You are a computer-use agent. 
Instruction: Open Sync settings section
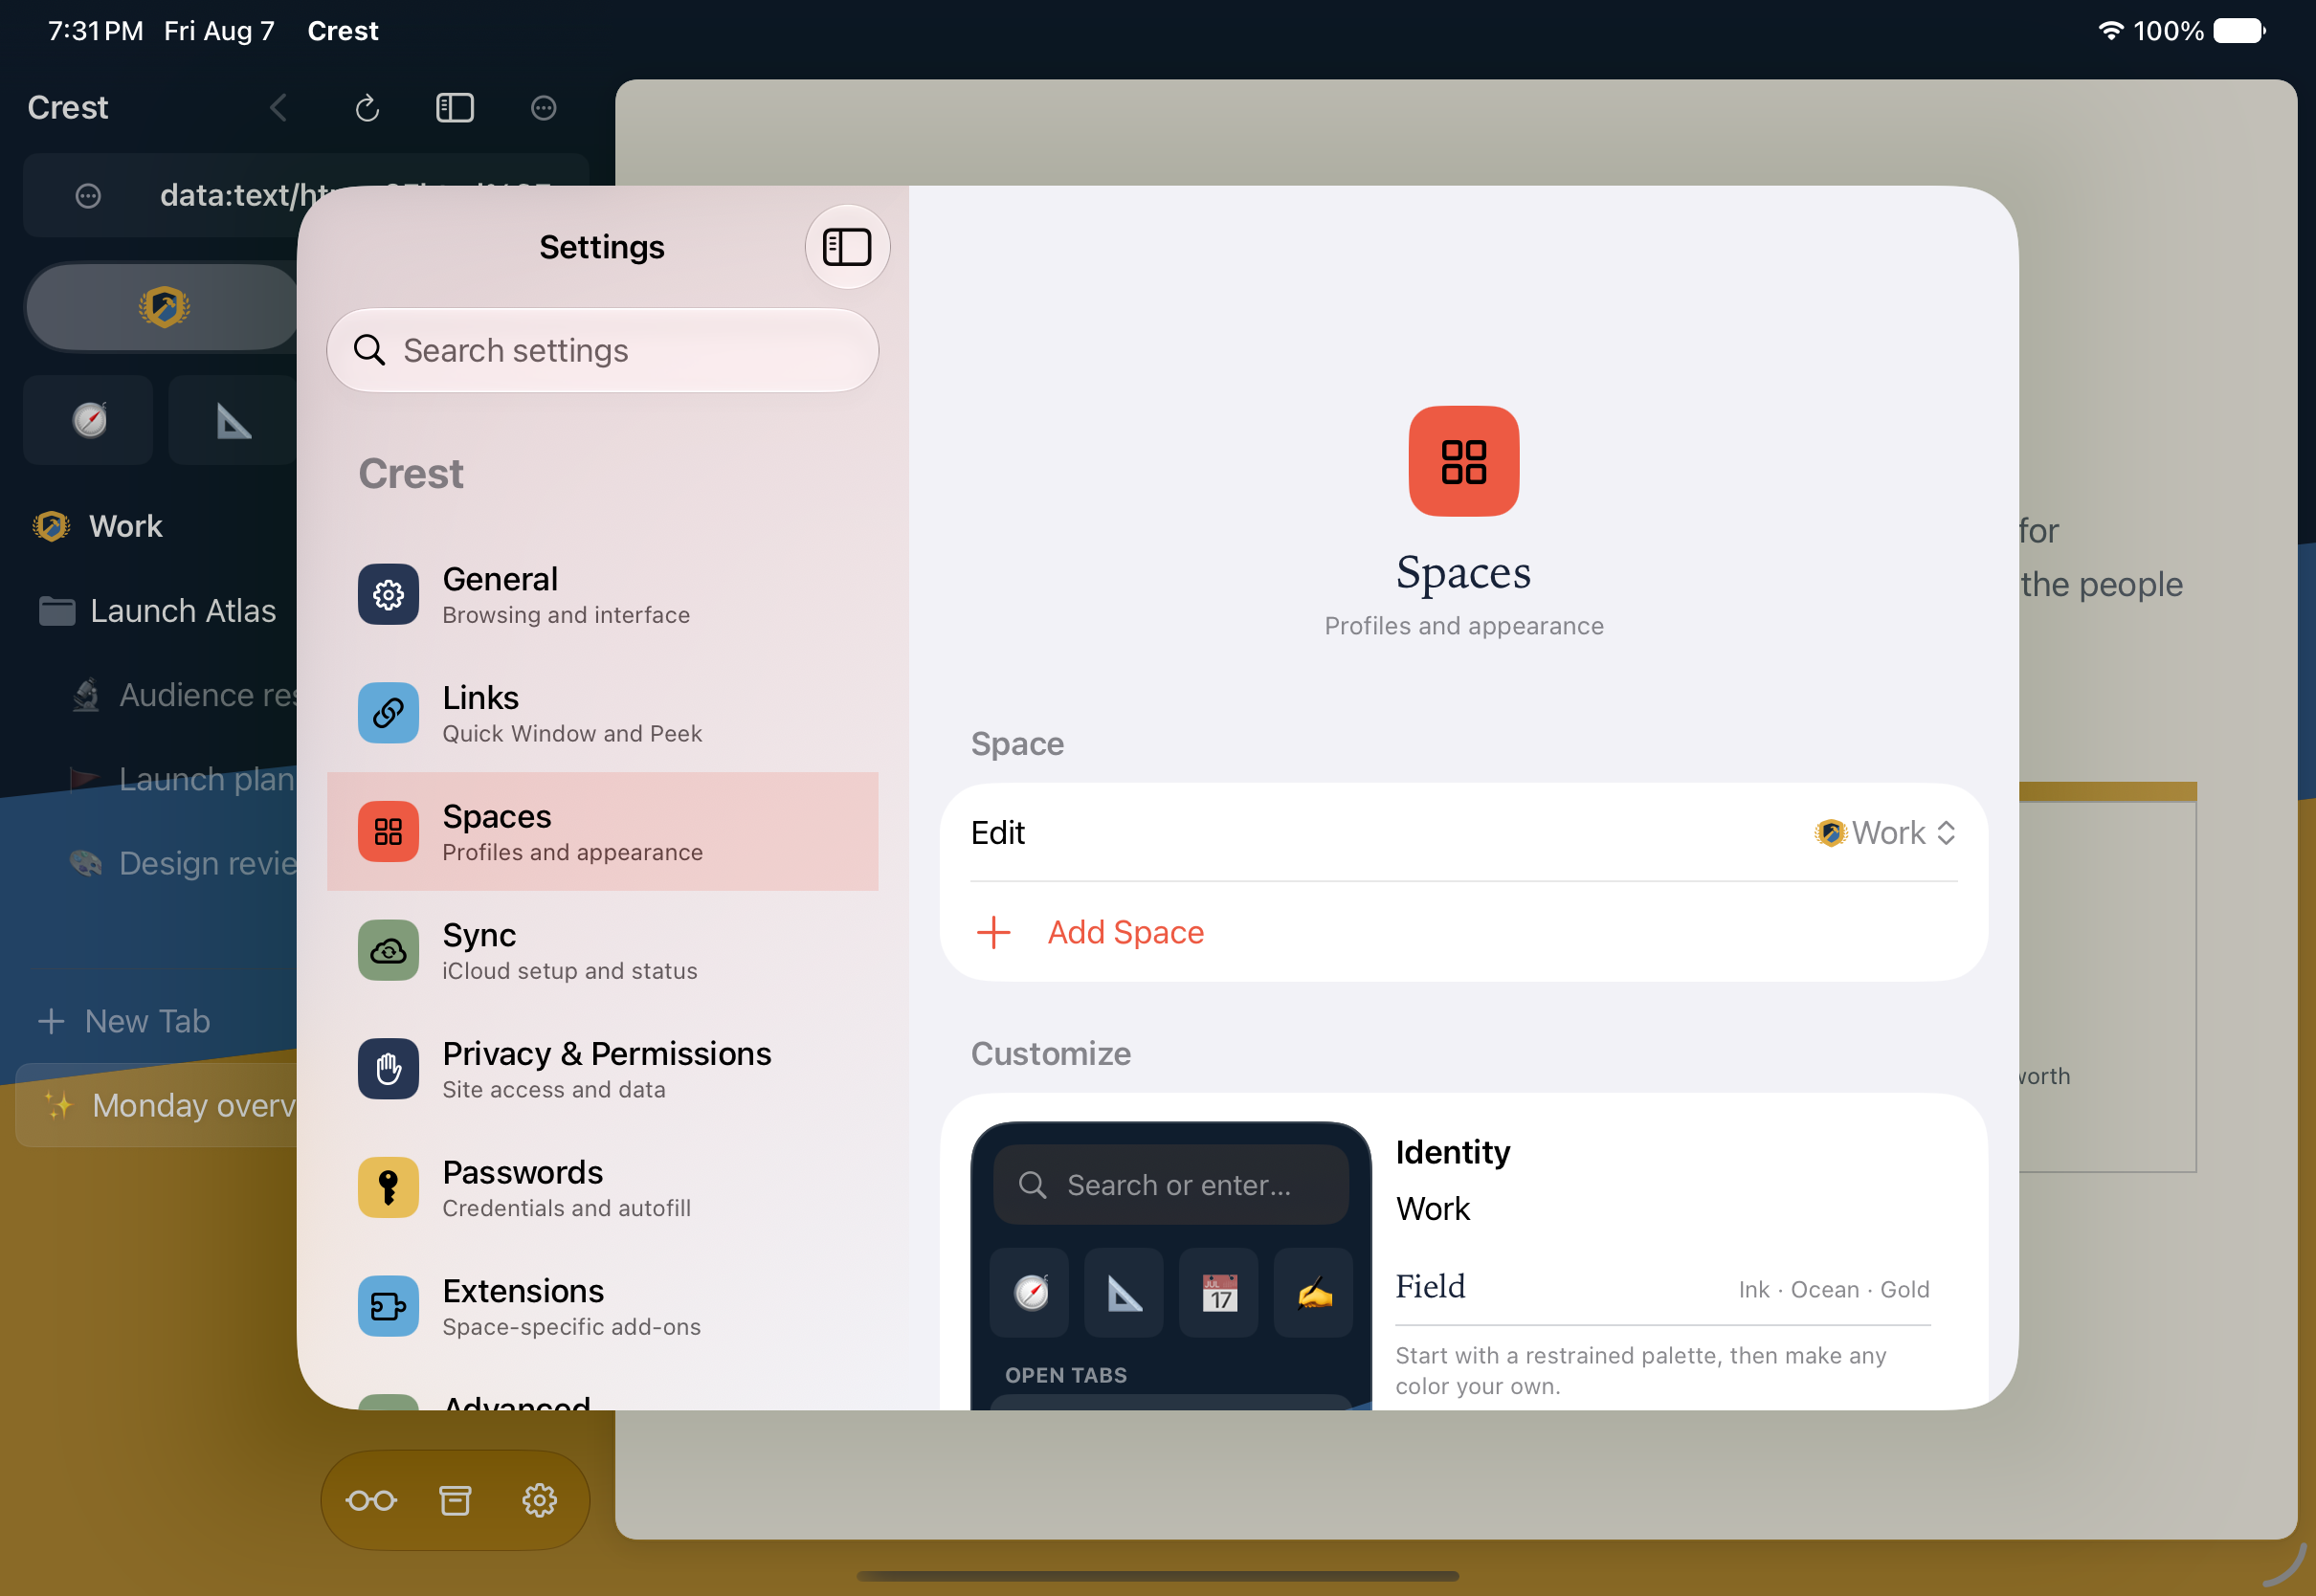point(603,951)
